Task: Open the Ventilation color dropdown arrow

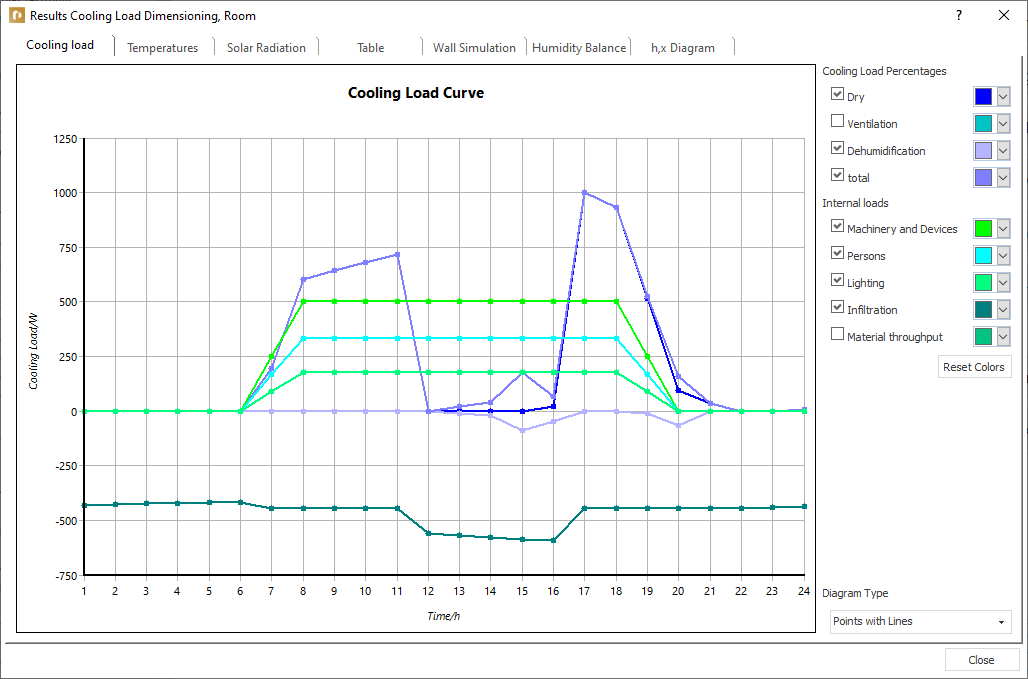Action: click(1003, 124)
